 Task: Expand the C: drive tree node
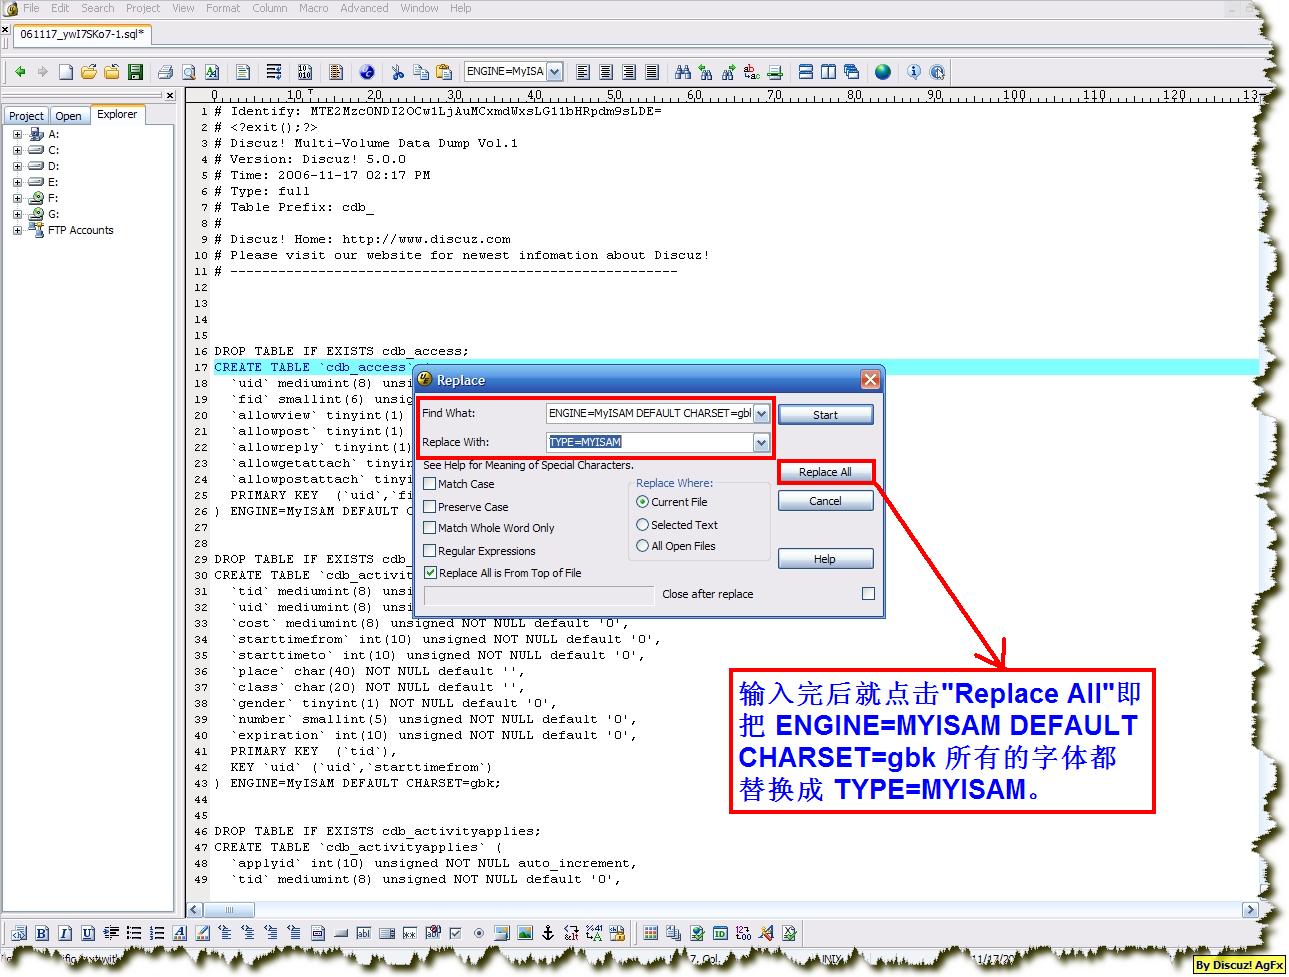pos(17,150)
